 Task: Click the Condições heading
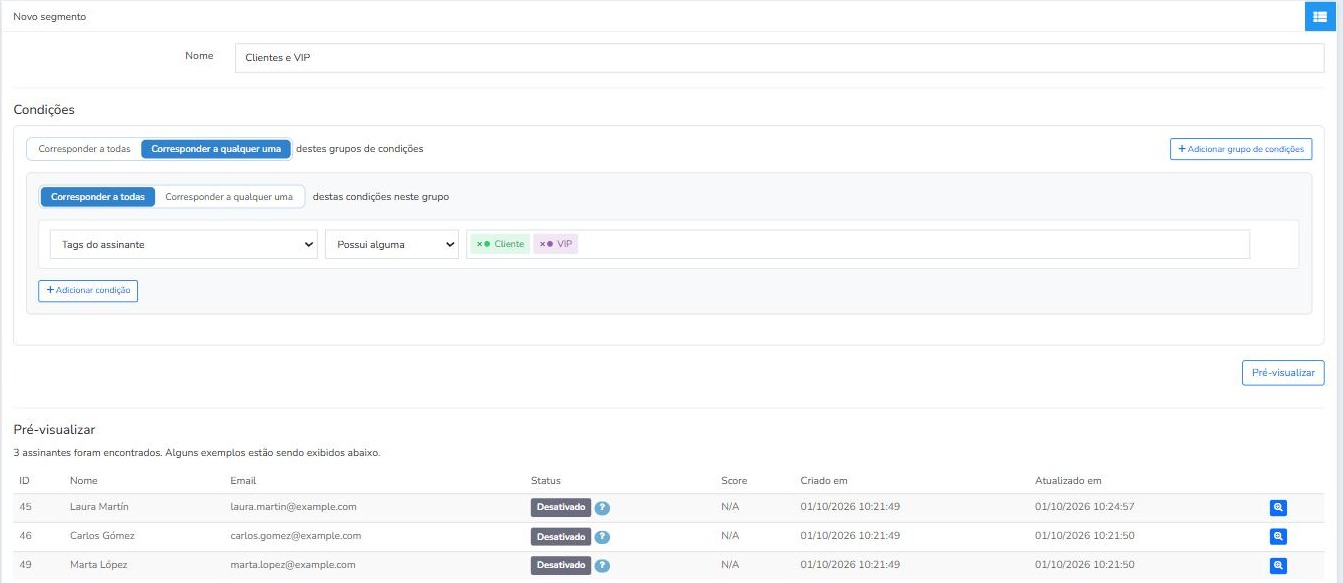[x=44, y=110]
